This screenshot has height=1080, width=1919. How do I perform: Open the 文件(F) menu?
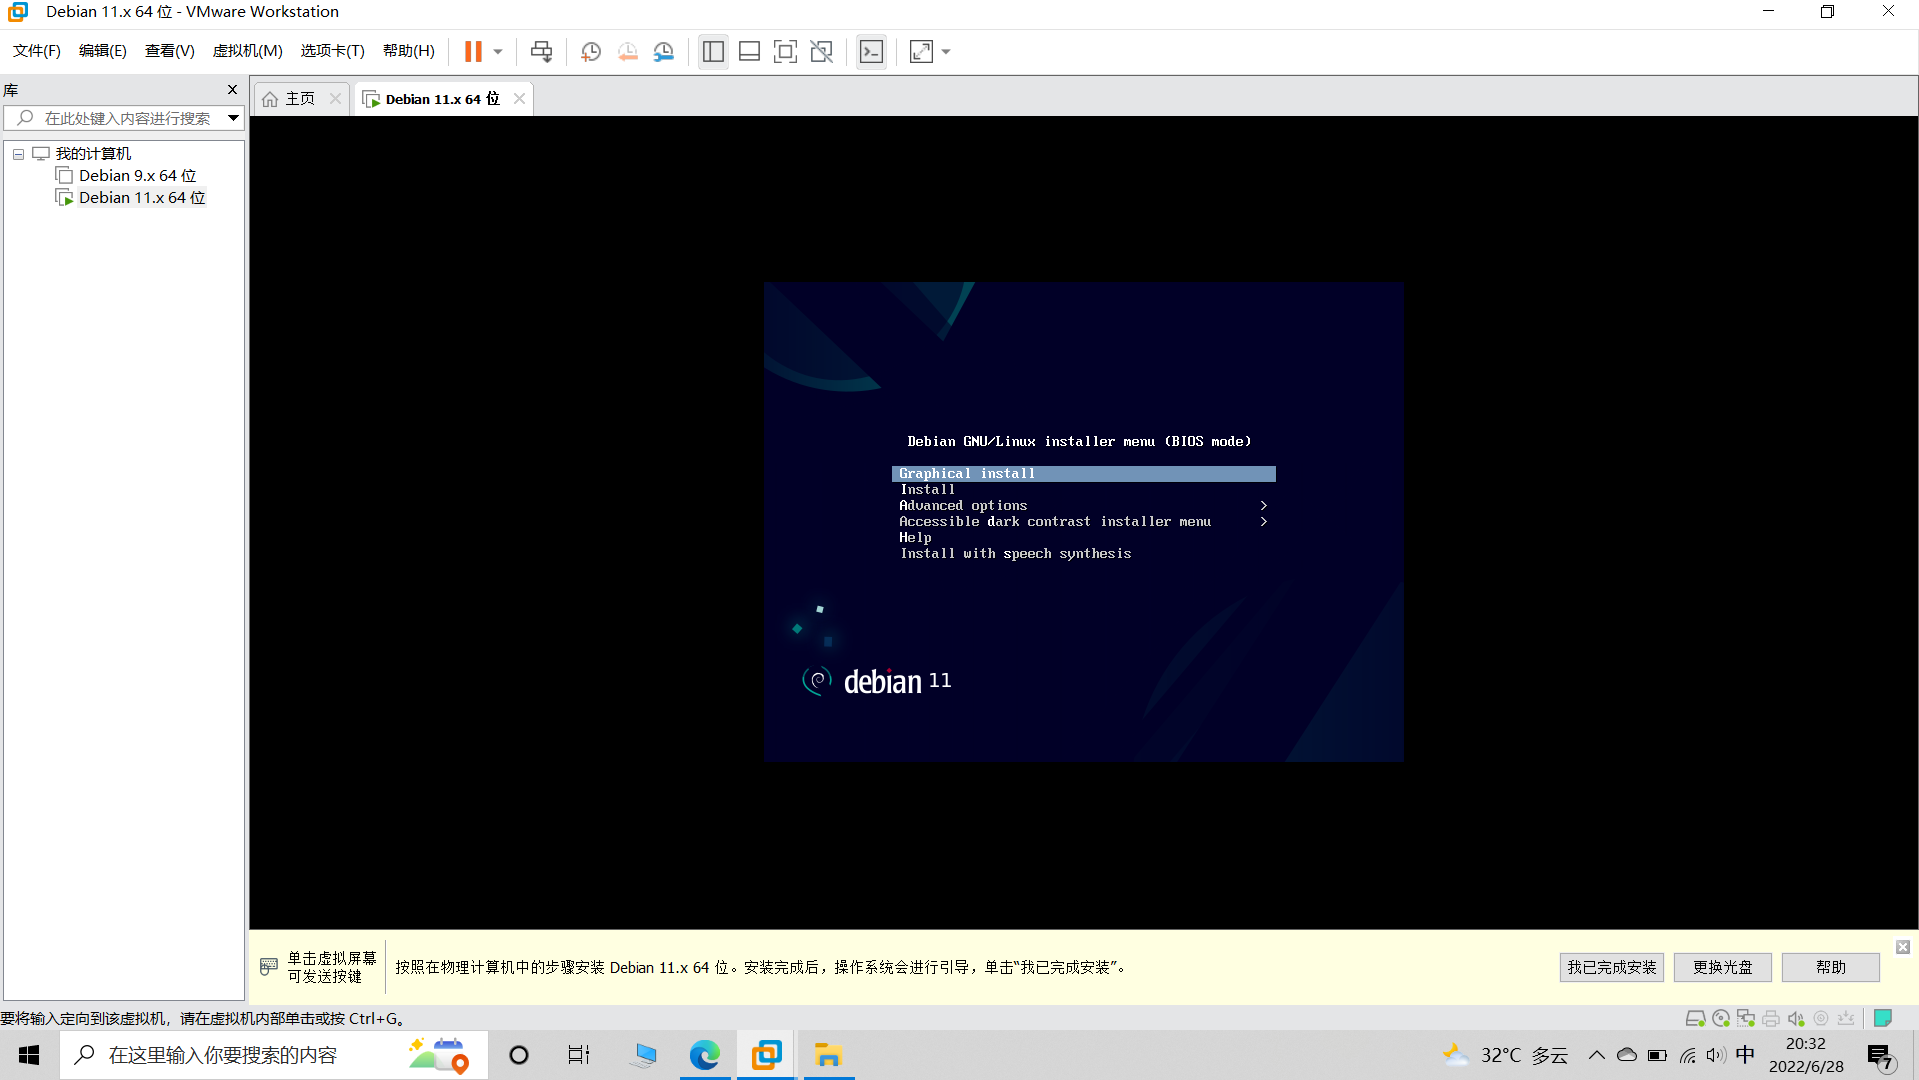(x=37, y=51)
